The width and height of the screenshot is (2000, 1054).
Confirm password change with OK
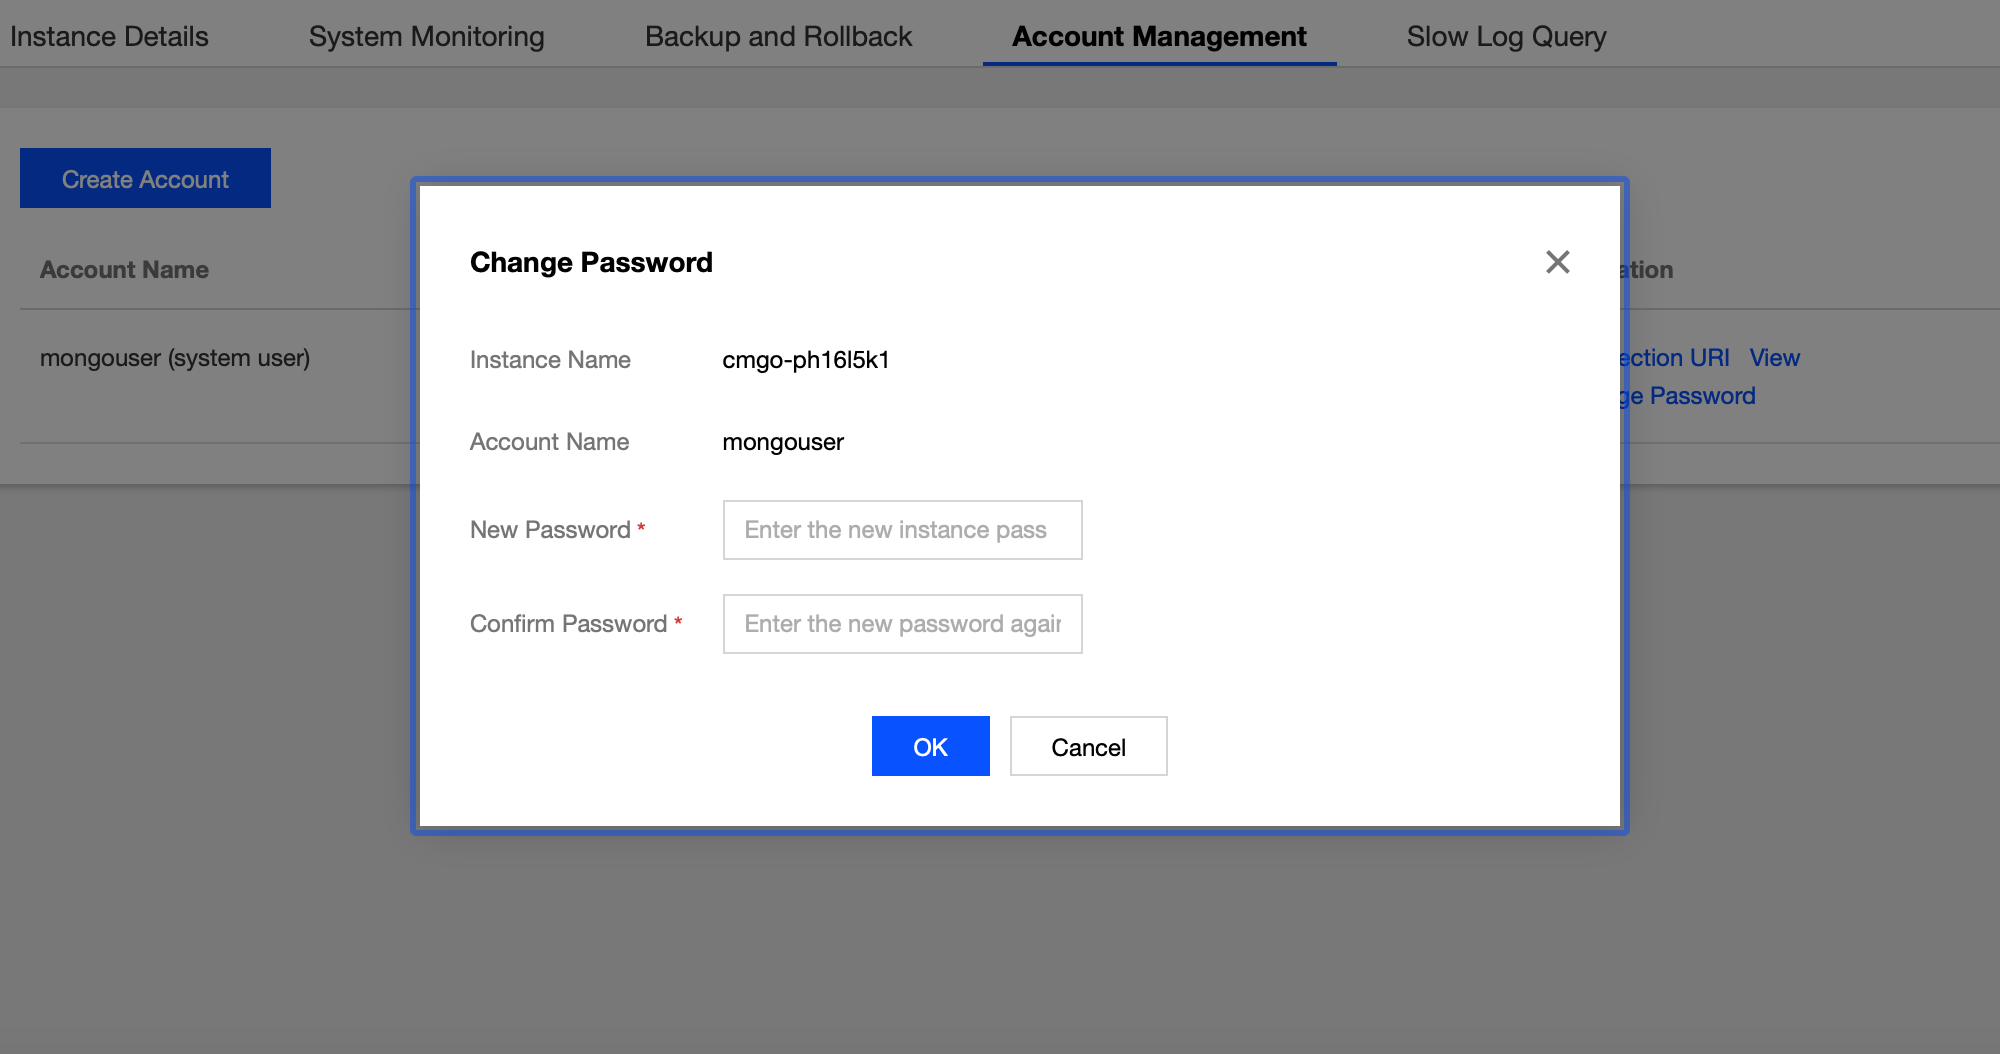[x=930, y=746]
